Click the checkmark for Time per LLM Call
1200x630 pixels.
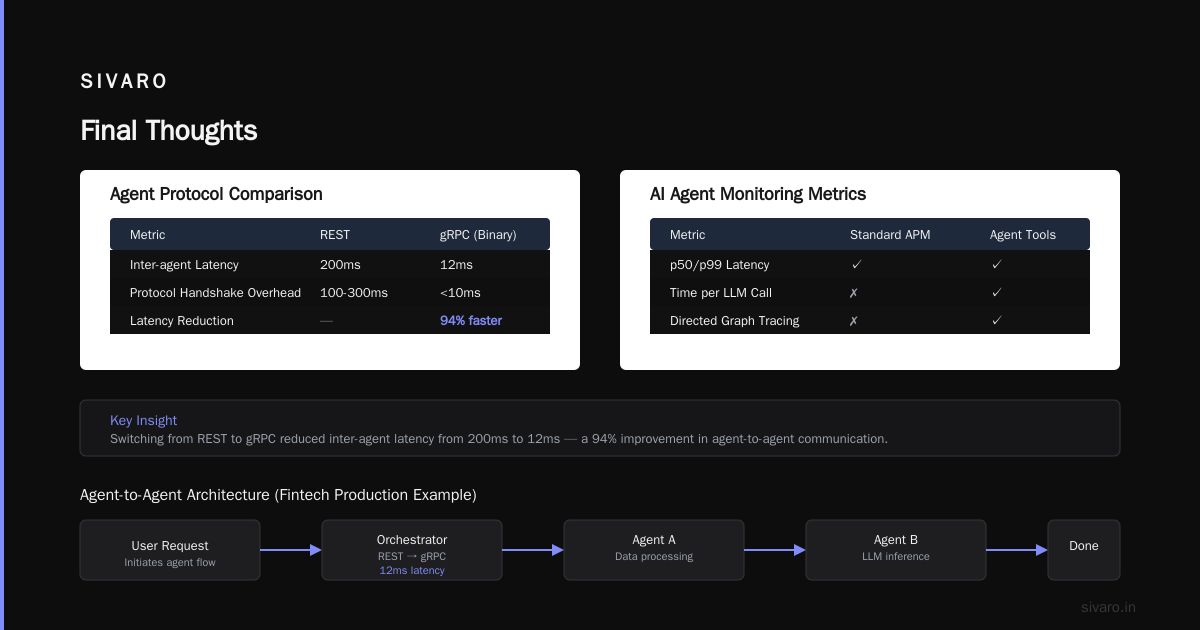(996, 293)
